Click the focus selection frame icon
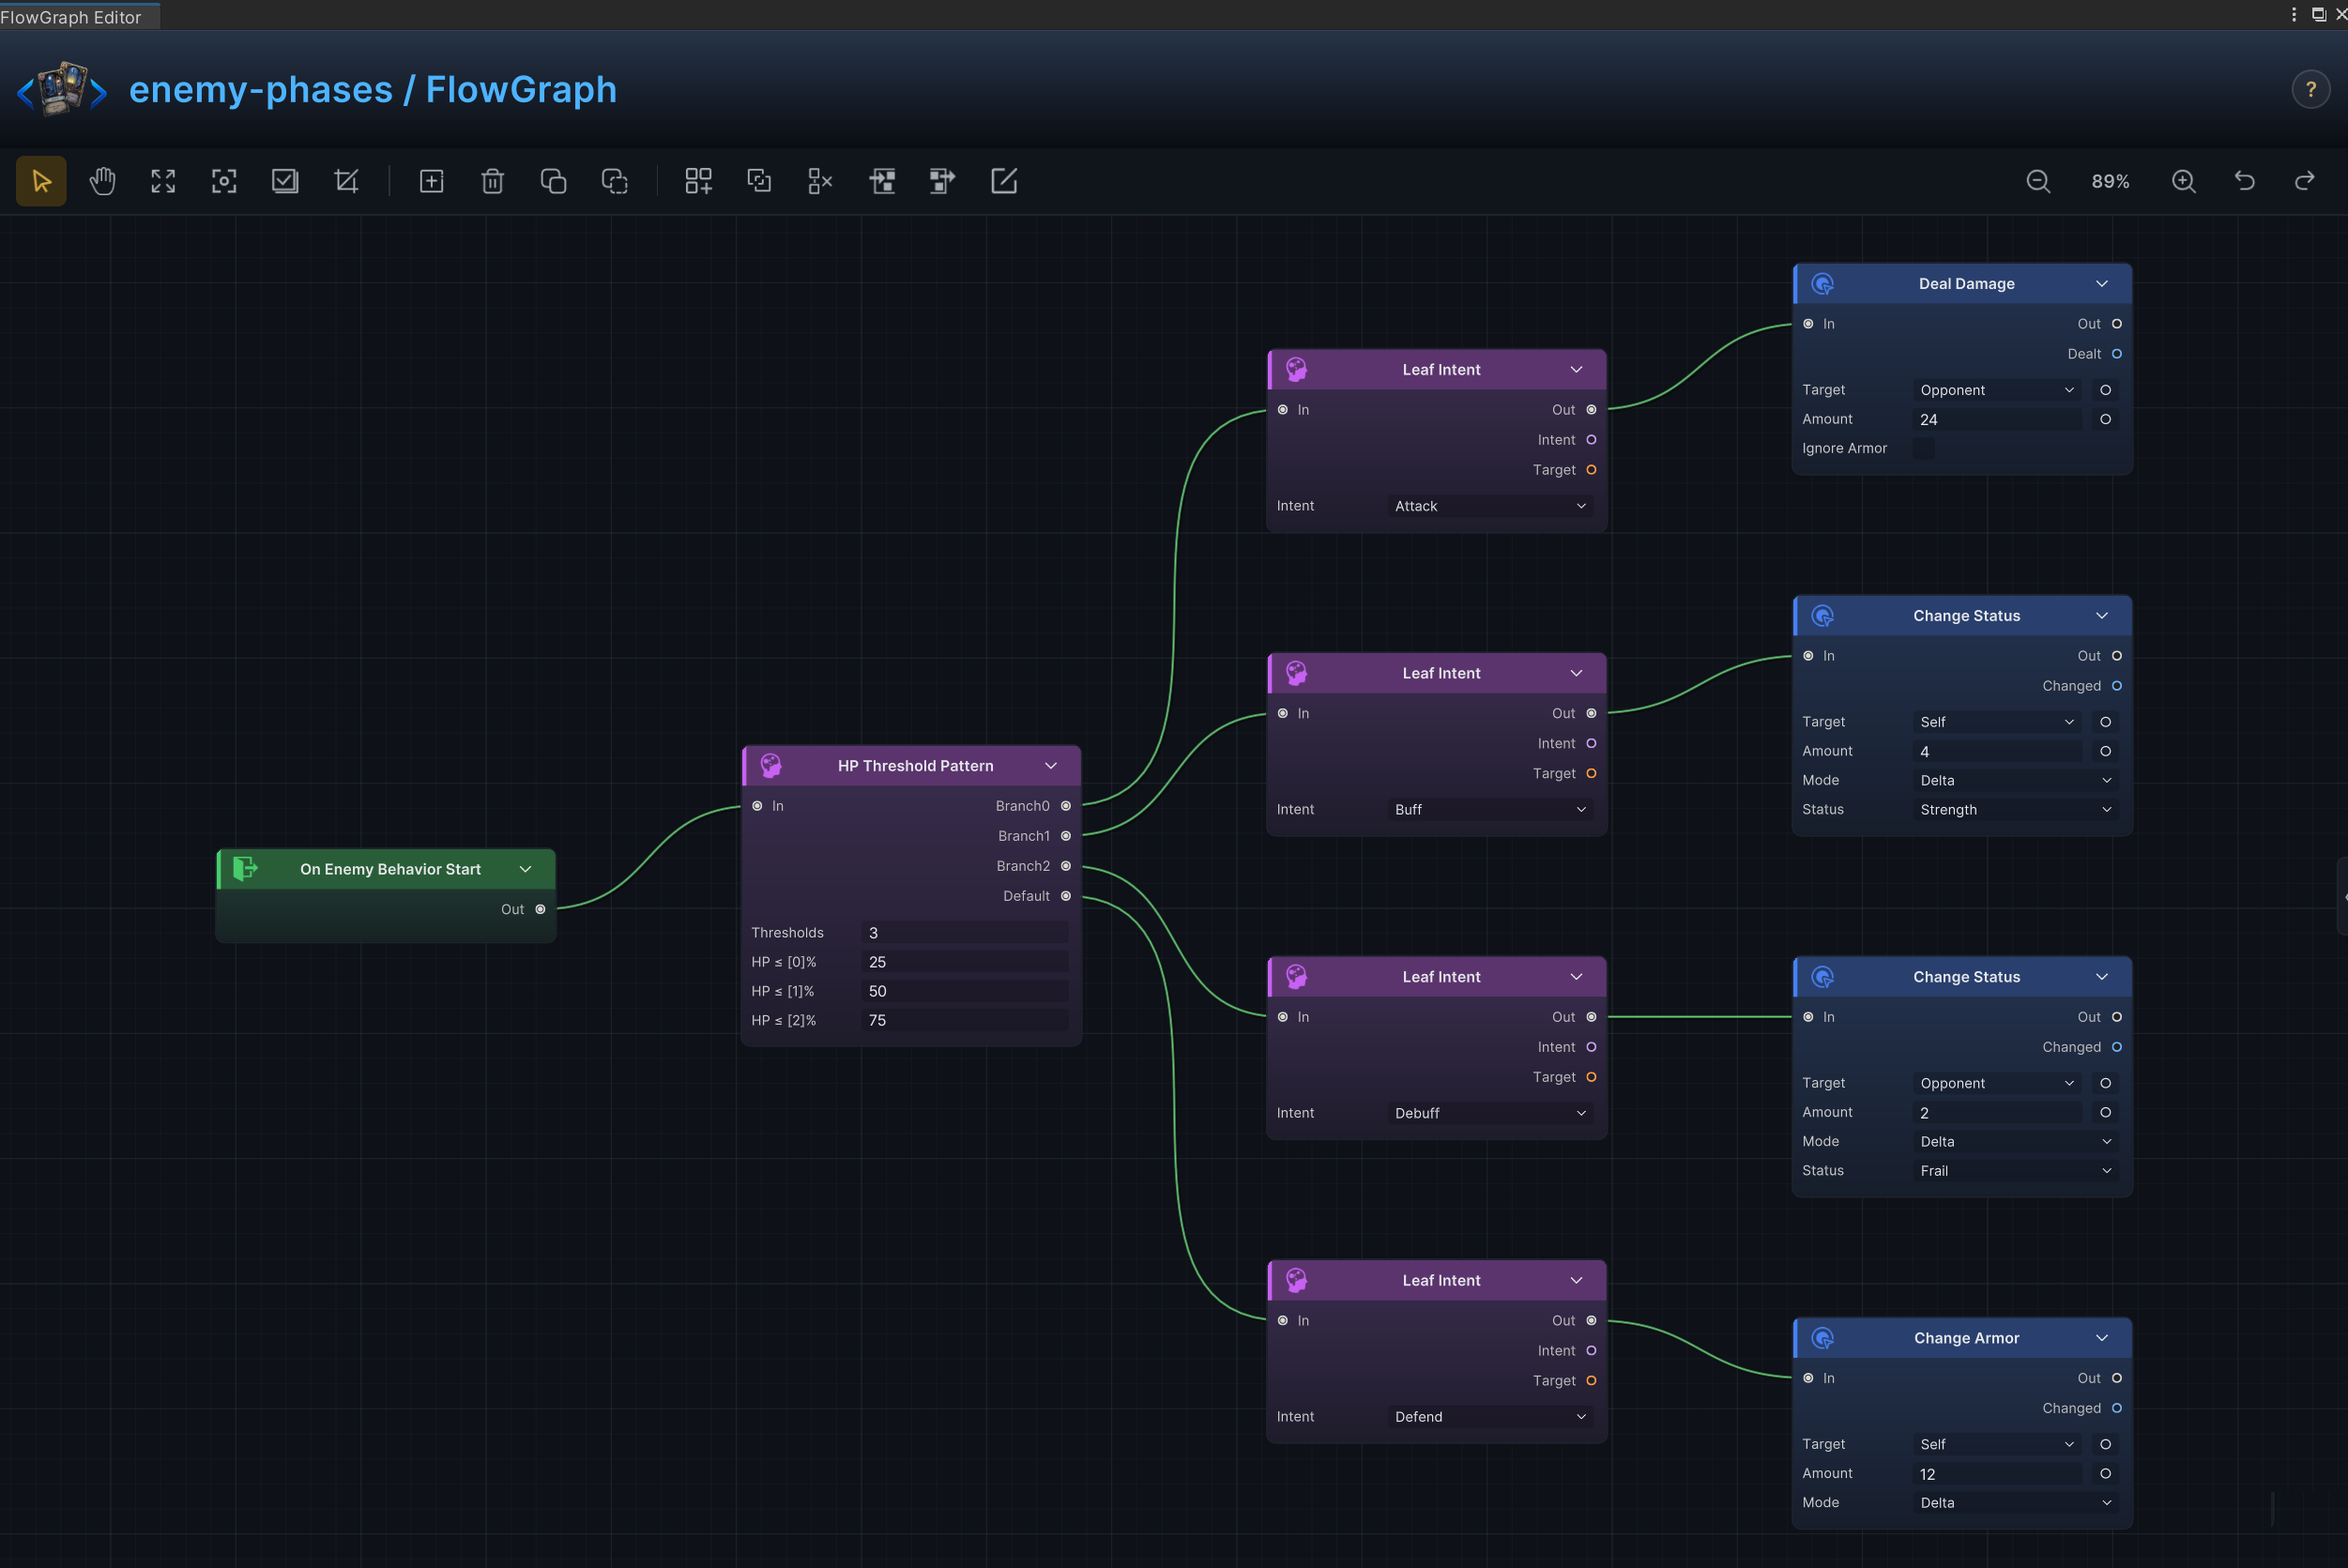2348x1568 pixels. (224, 181)
